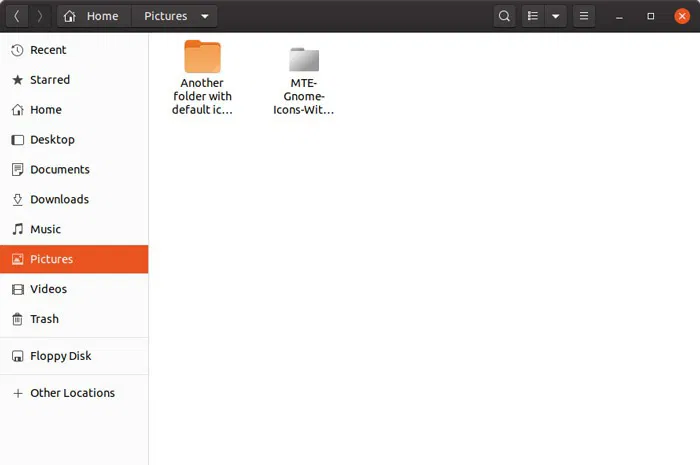700x465 pixels.
Task: Open the view options dropdown arrow
Action: [556, 16]
